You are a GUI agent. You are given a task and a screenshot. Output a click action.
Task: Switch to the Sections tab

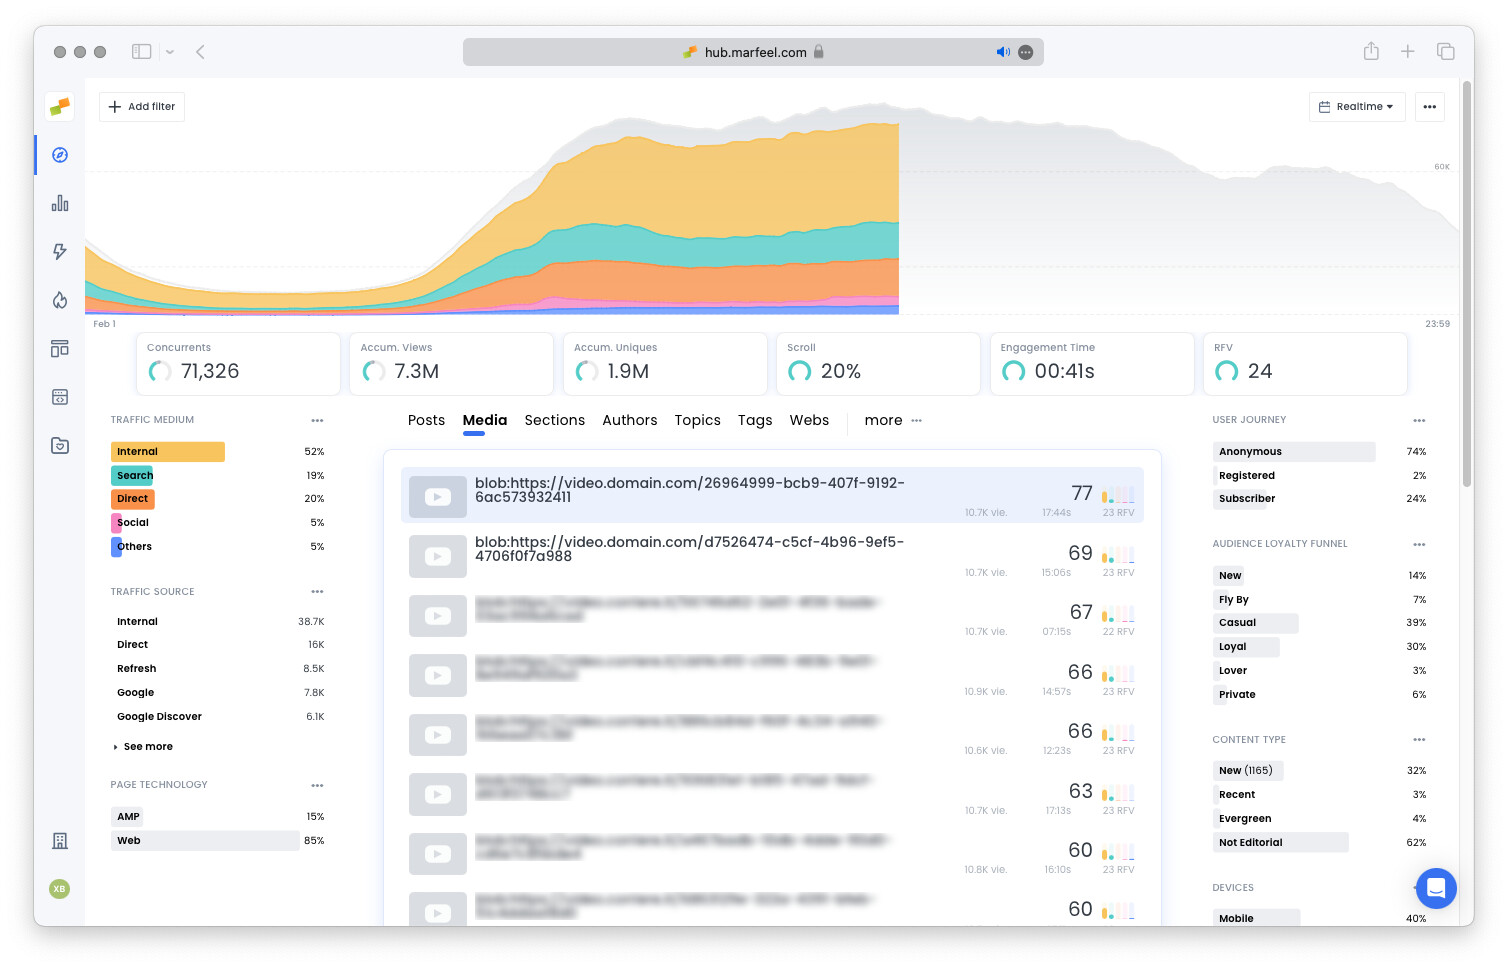[x=554, y=420]
